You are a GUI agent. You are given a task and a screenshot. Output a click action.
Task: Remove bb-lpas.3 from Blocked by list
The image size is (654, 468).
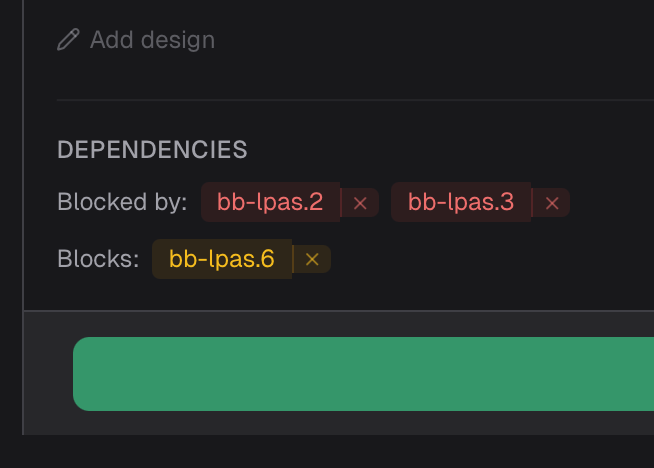[x=551, y=203]
